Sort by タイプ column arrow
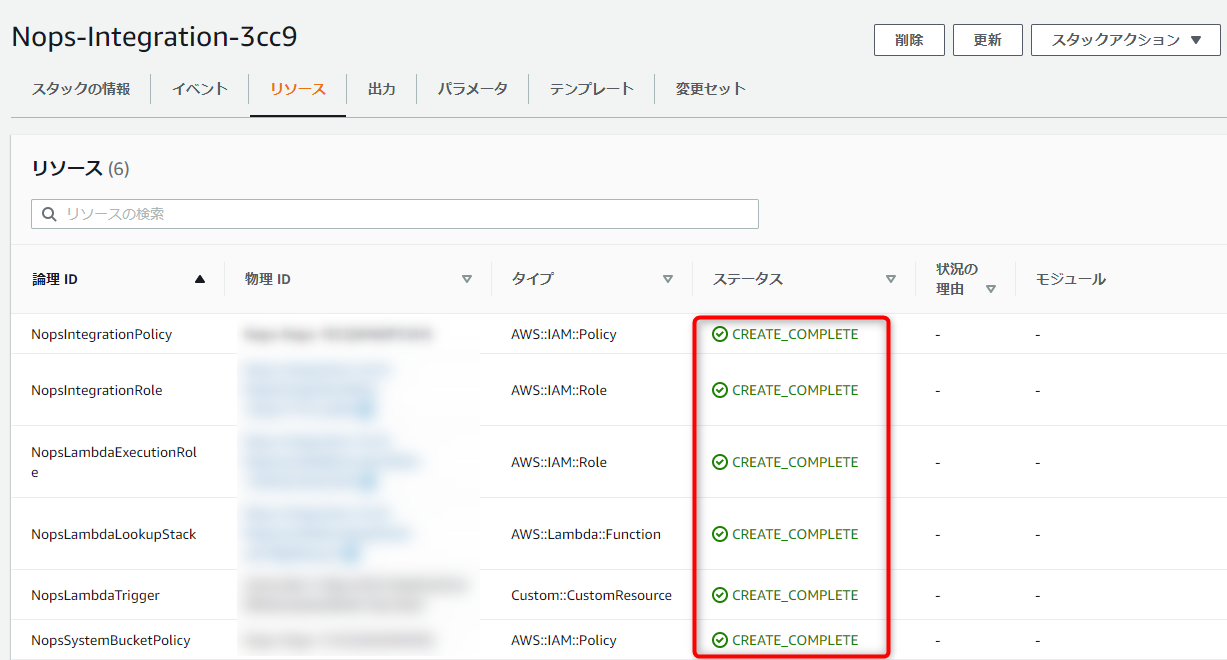 click(668, 280)
